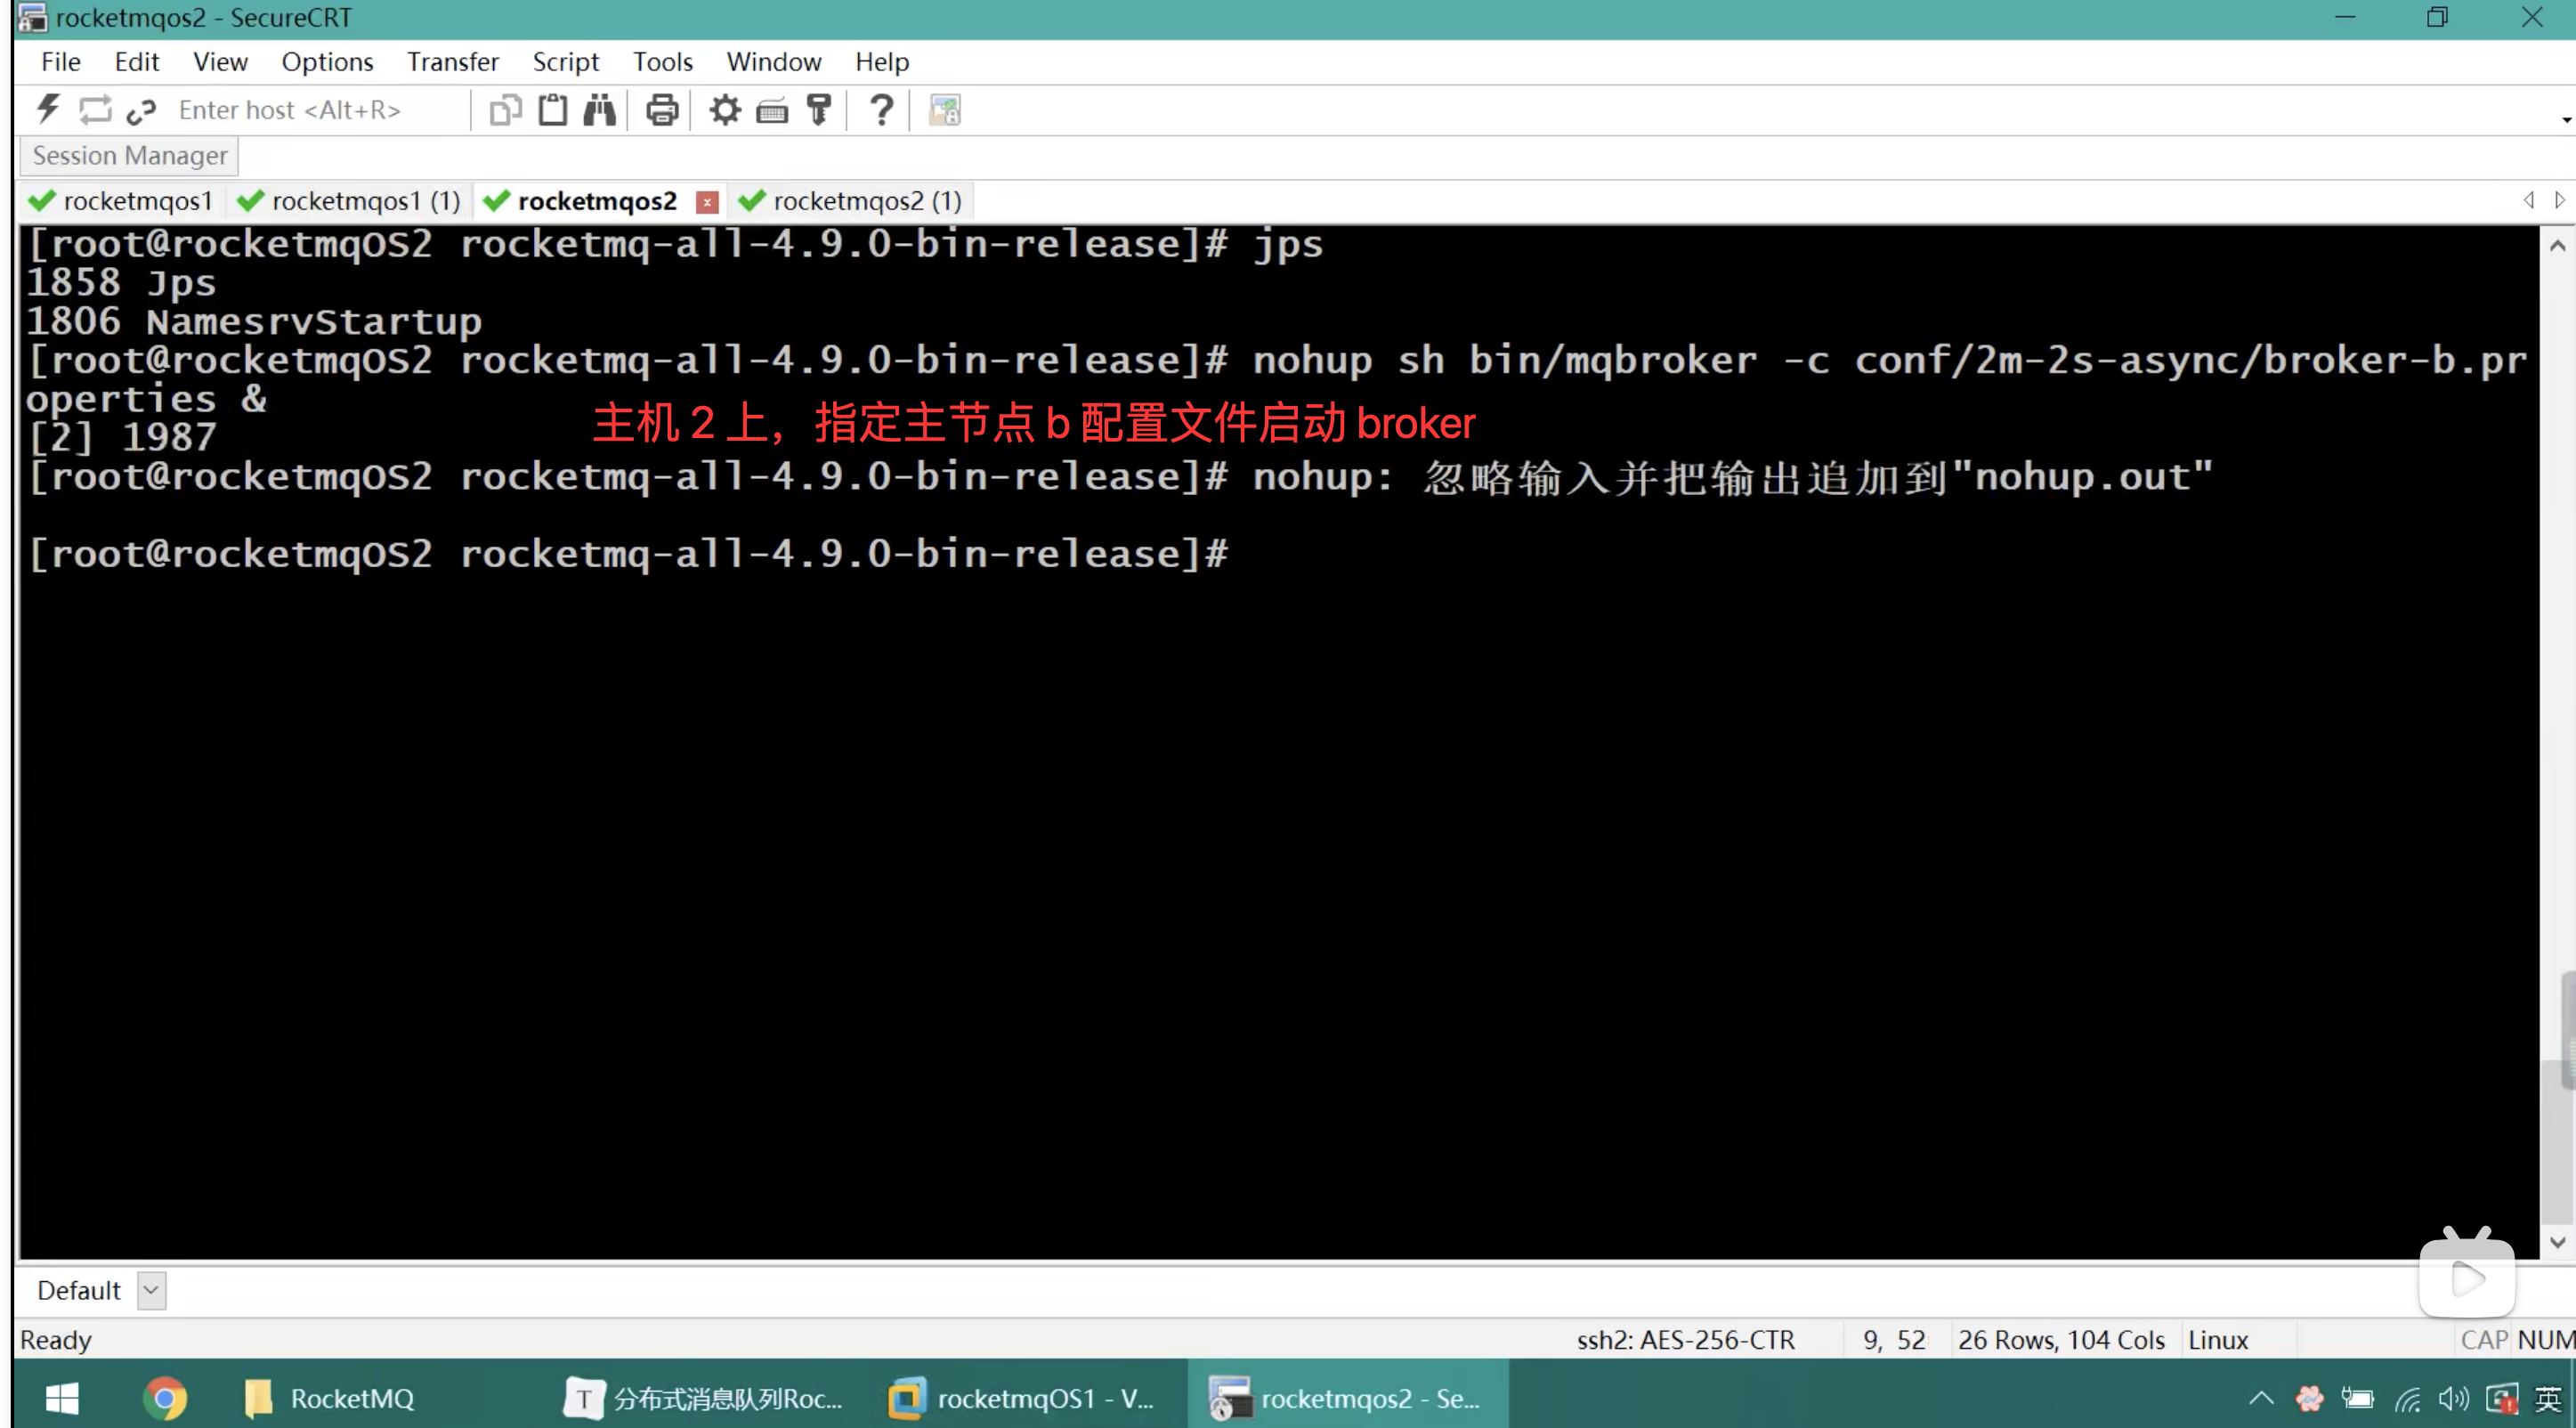Open Session Options gear icon
The height and width of the screenshot is (1428, 2576).
(725, 109)
